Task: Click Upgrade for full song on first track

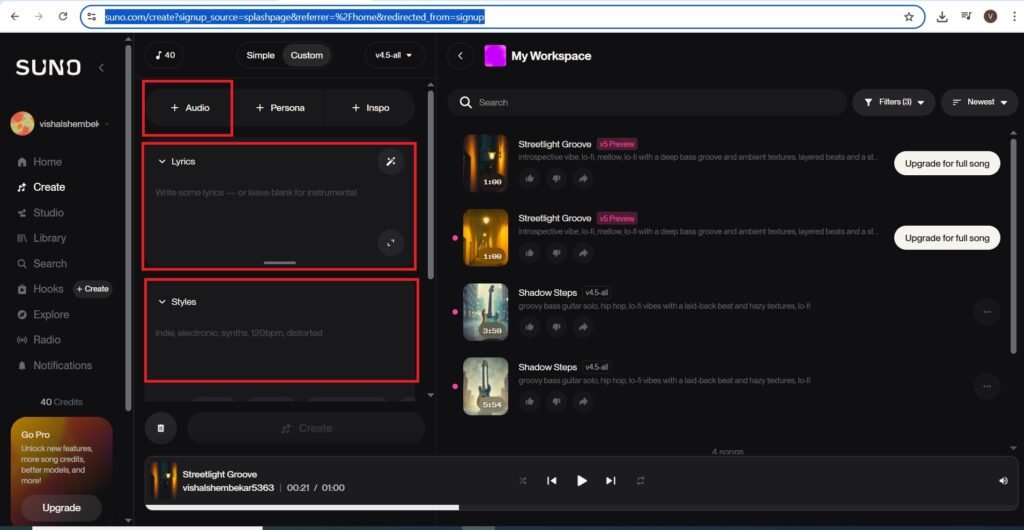Action: (946, 163)
